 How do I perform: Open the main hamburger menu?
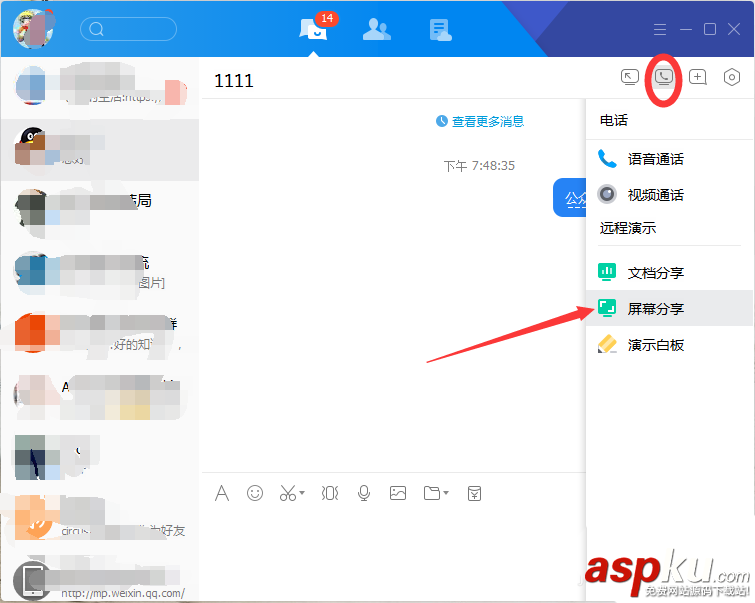(x=660, y=29)
